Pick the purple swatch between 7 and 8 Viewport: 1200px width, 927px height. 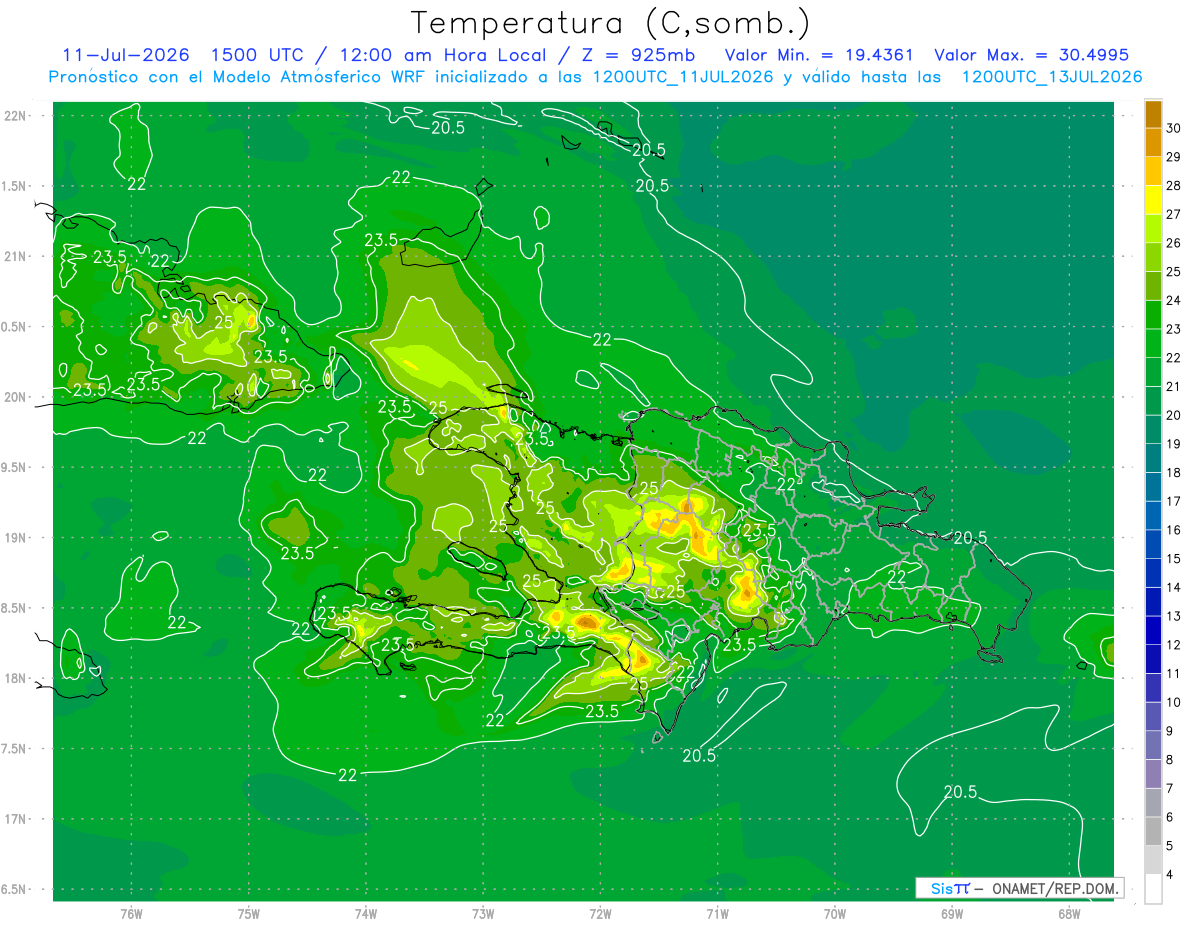pos(1153,774)
